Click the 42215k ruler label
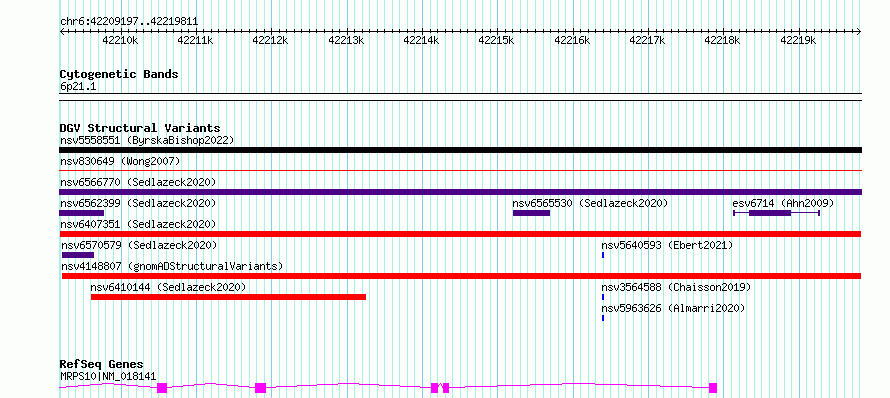Viewport: 890px width, 398px height. tap(497, 40)
